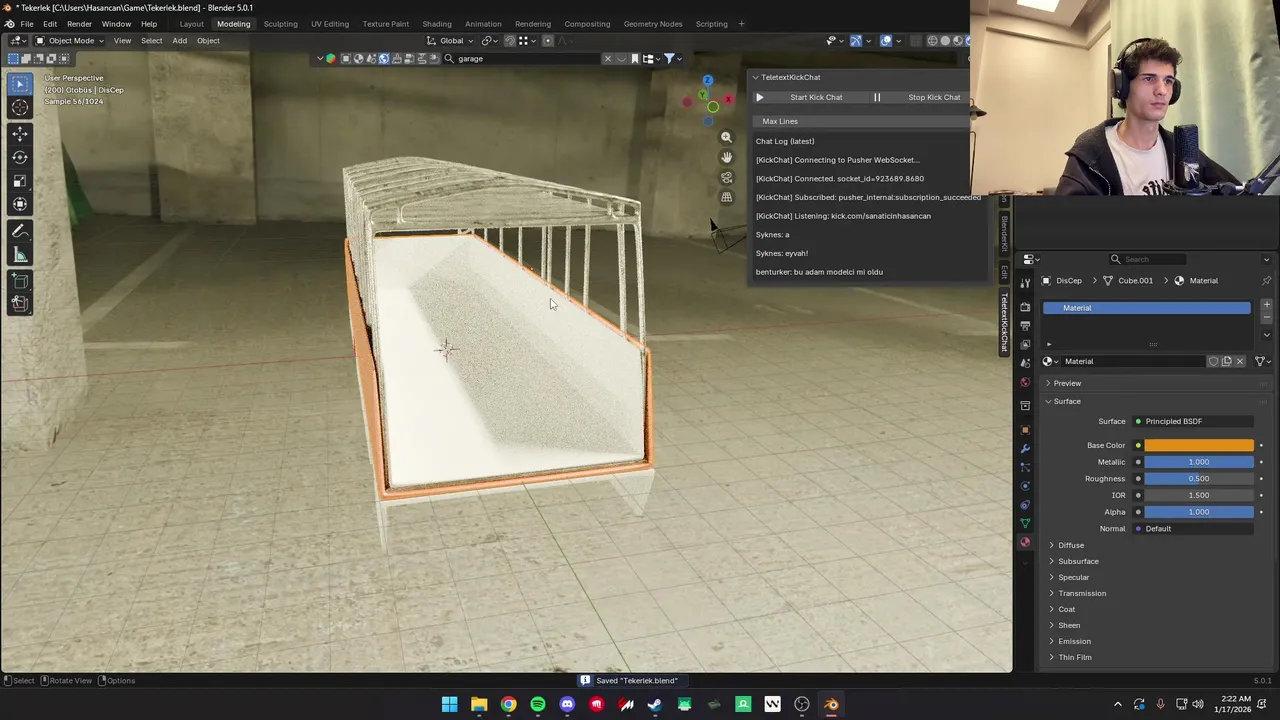This screenshot has height=720, width=1280.
Task: Open the Render properties tab icon
Action: tap(1025, 307)
